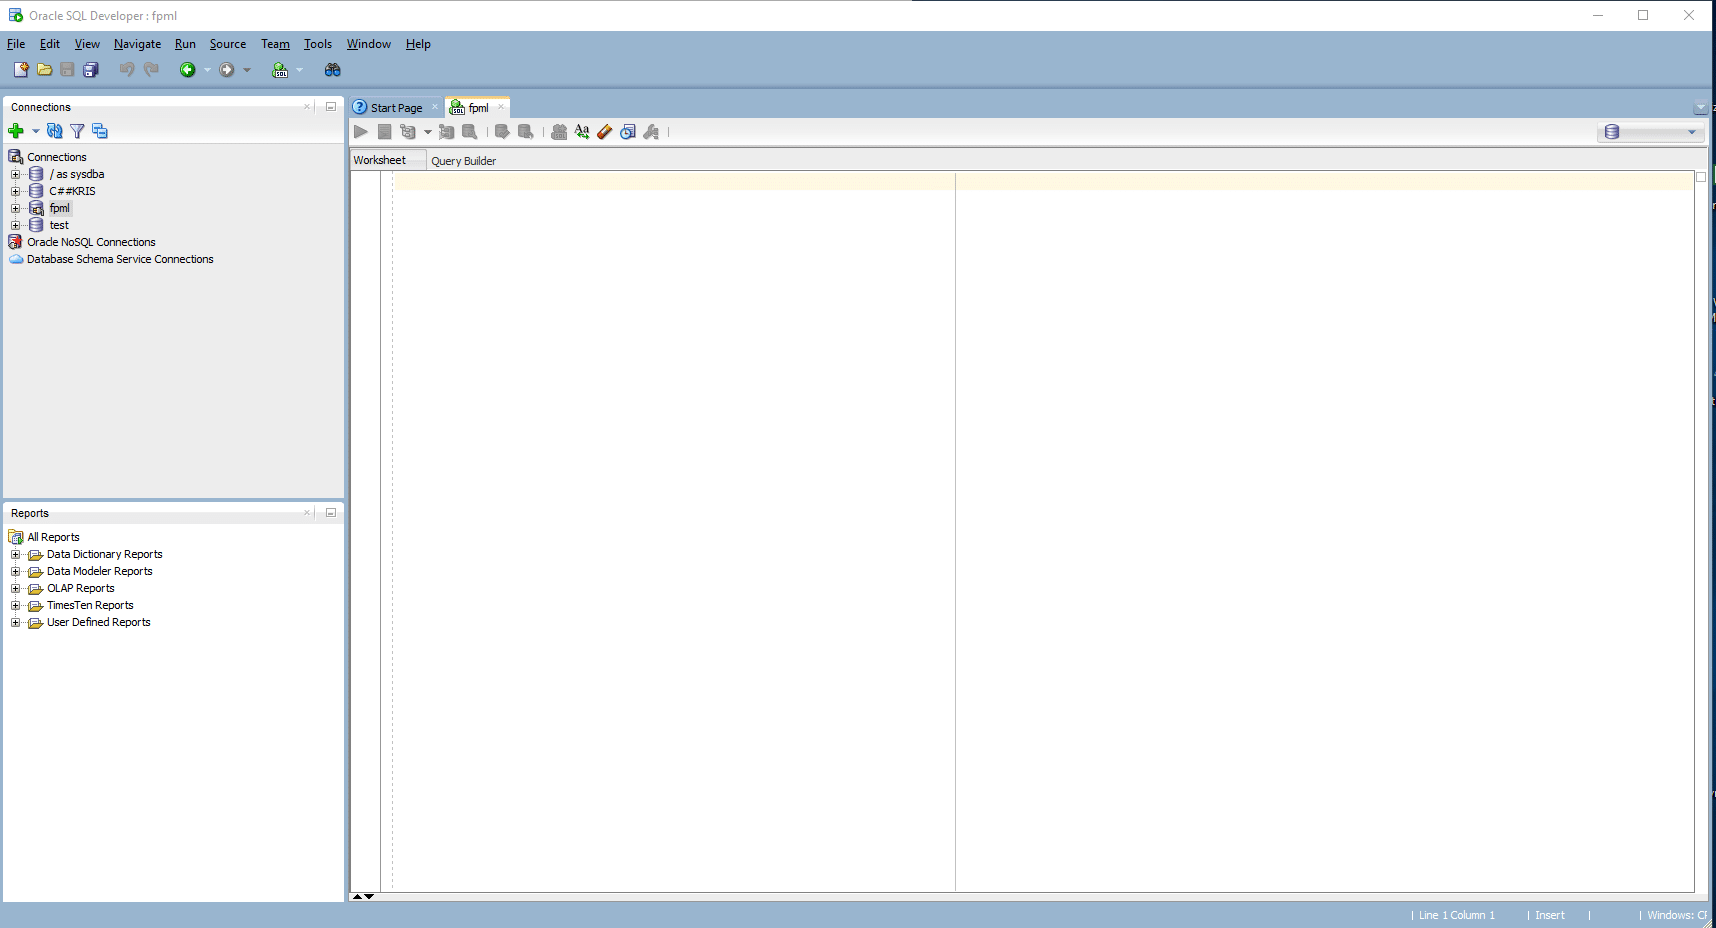Navigate forward with the gray arrow
The width and height of the screenshot is (1716, 928).
(227, 70)
